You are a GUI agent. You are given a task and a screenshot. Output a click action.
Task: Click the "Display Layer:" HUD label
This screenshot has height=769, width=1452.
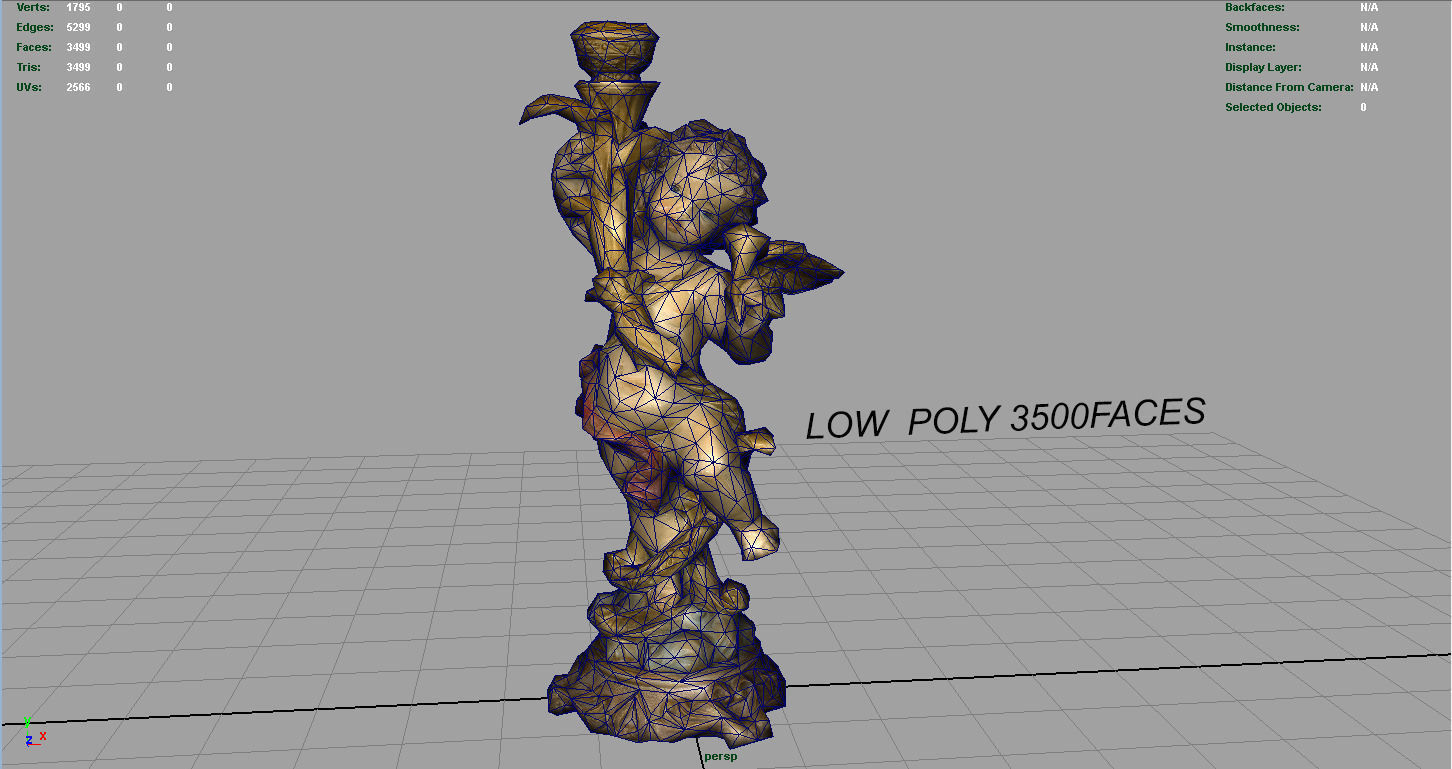[1263, 67]
